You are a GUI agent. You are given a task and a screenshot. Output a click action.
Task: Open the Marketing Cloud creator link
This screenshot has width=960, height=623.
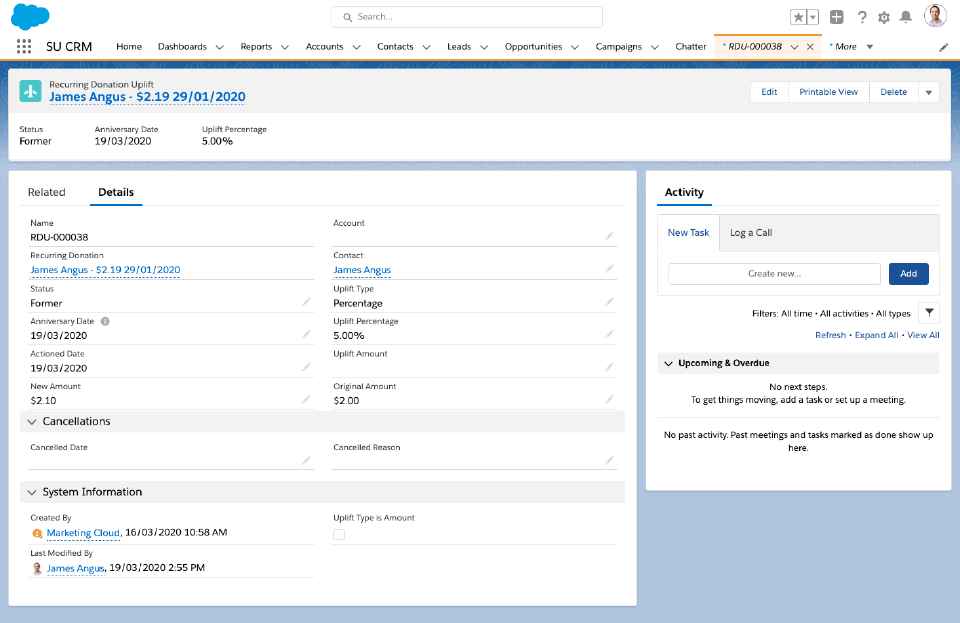point(83,533)
